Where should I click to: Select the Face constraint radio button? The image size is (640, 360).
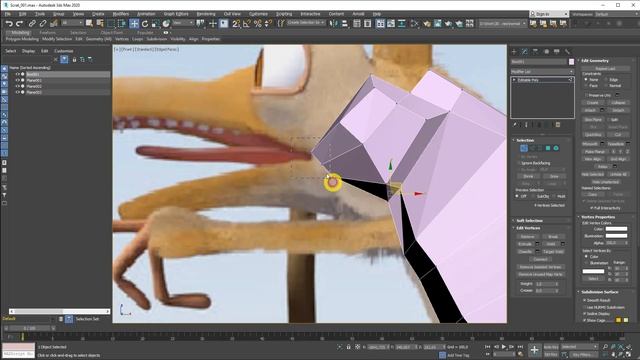586,86
